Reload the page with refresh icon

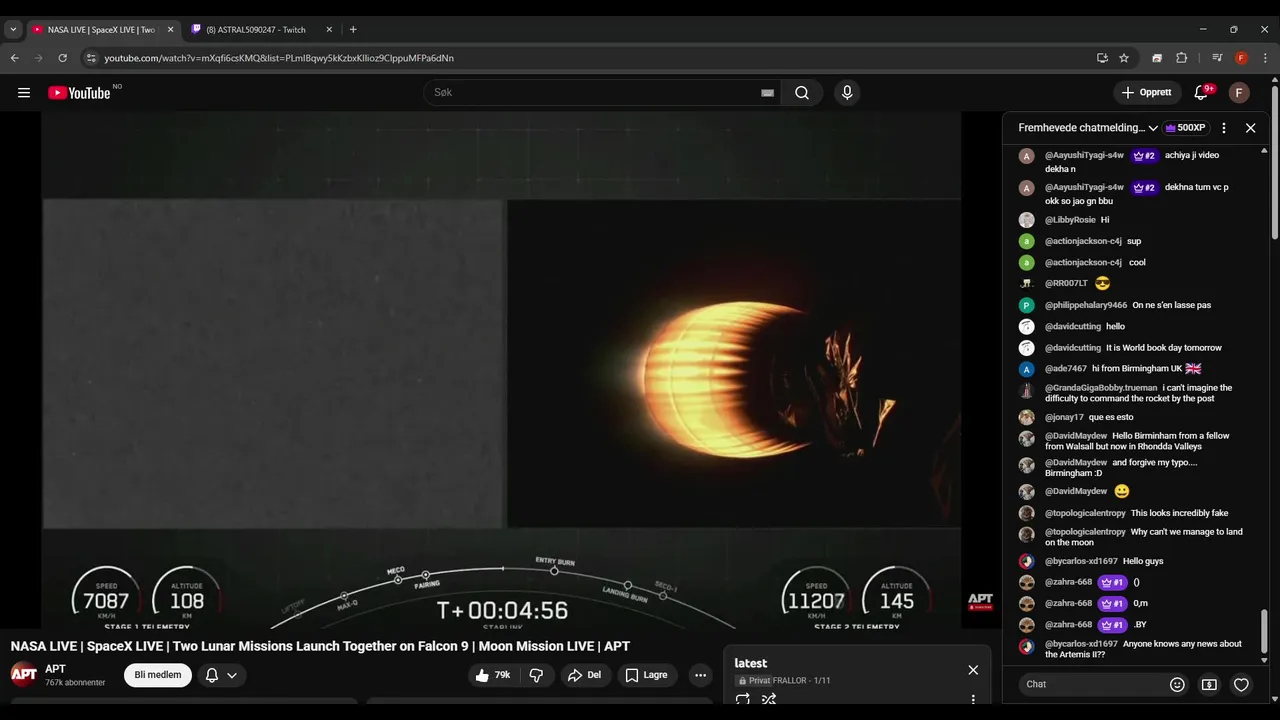click(x=62, y=58)
